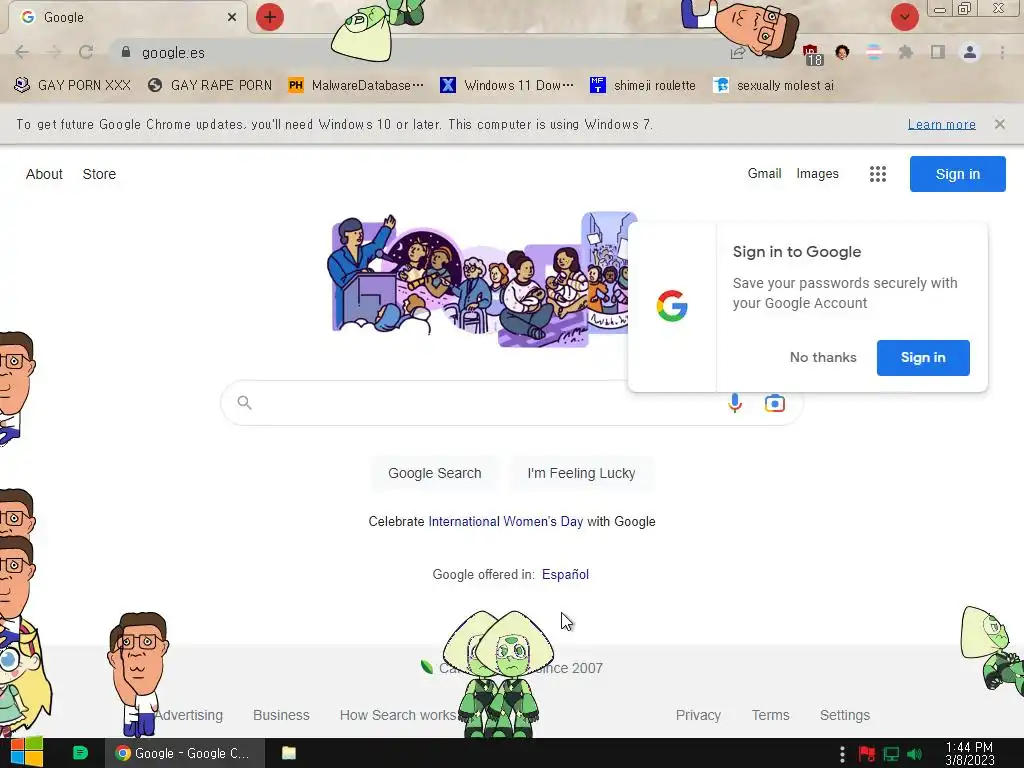Click the Google Search button
1024x768 pixels.
point(434,473)
